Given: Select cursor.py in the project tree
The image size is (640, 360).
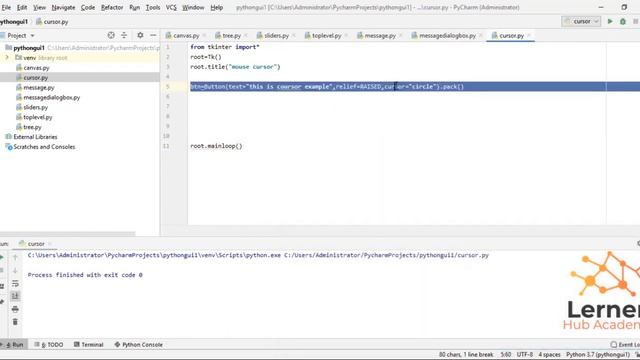Looking at the screenshot, I should click(x=35, y=78).
